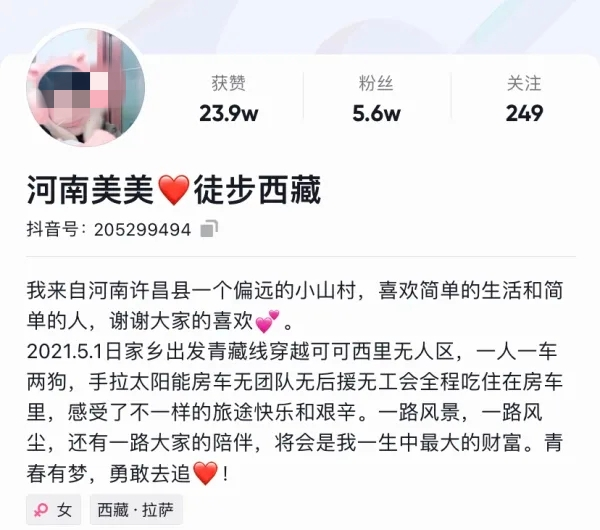Image resolution: width=600 pixels, height=530 pixels.
Task: Open the pixelated profile avatar photo
Action: click(85, 87)
